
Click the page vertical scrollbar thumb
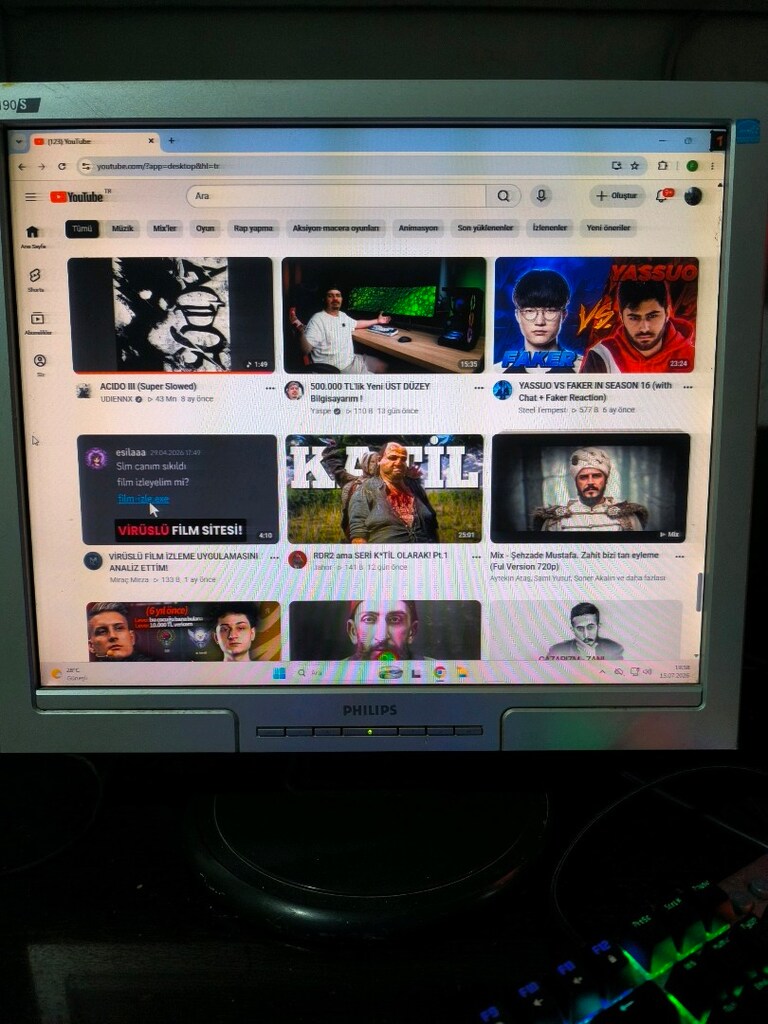click(x=699, y=592)
